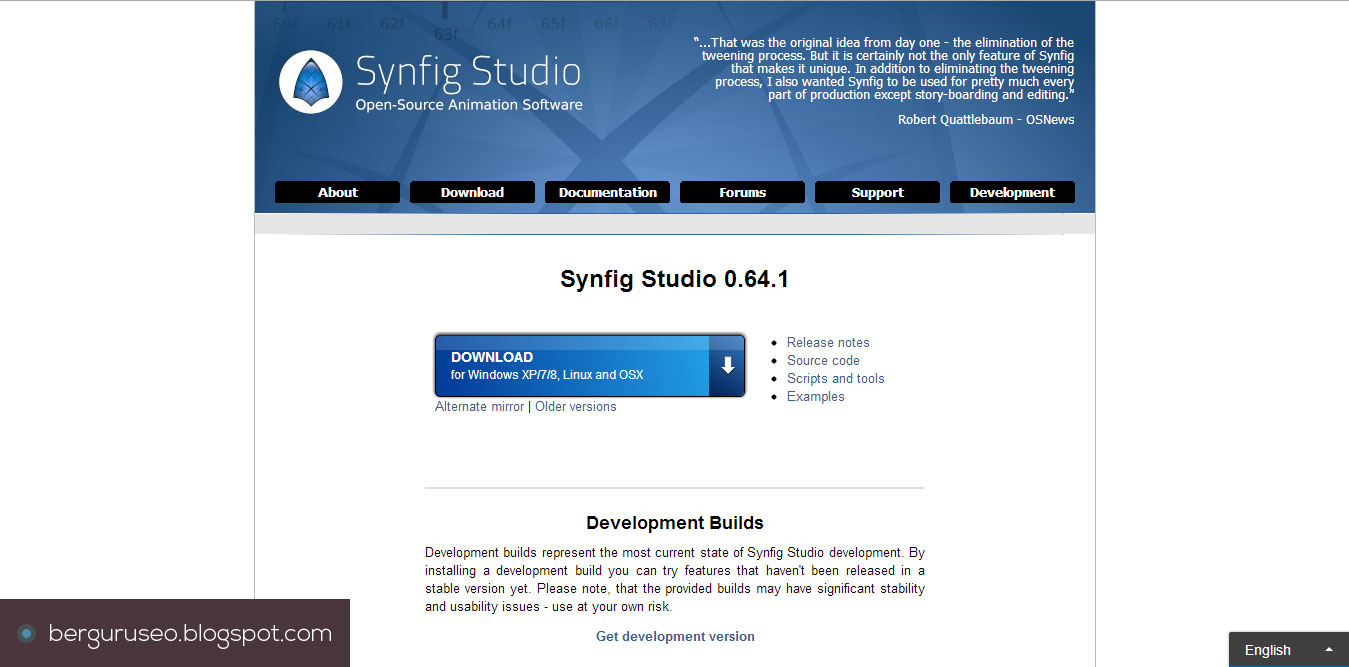This screenshot has height=667, width=1349.
Task: Click the Development Builds heading
Action: [x=675, y=523]
